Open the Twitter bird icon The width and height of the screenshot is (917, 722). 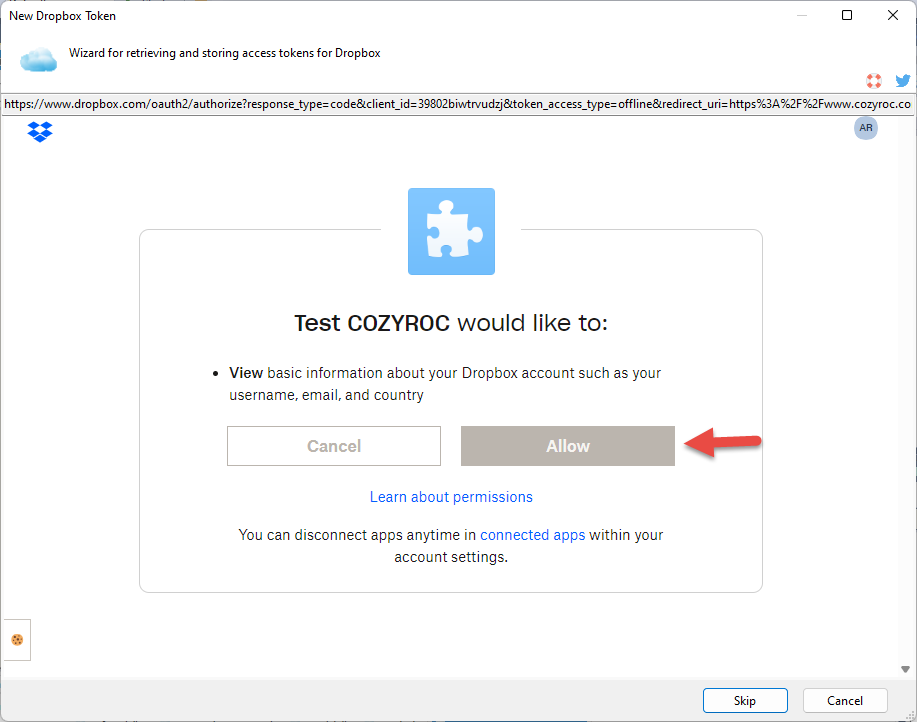tap(902, 81)
